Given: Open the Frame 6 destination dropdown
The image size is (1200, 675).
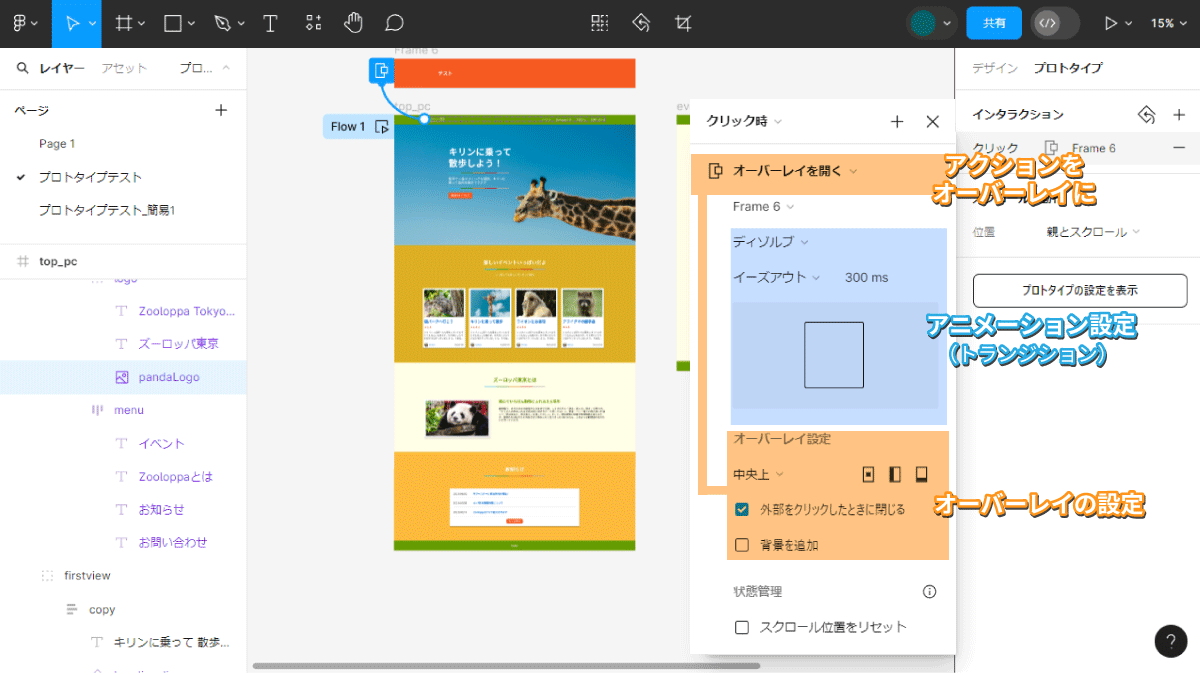Looking at the screenshot, I should 763,207.
